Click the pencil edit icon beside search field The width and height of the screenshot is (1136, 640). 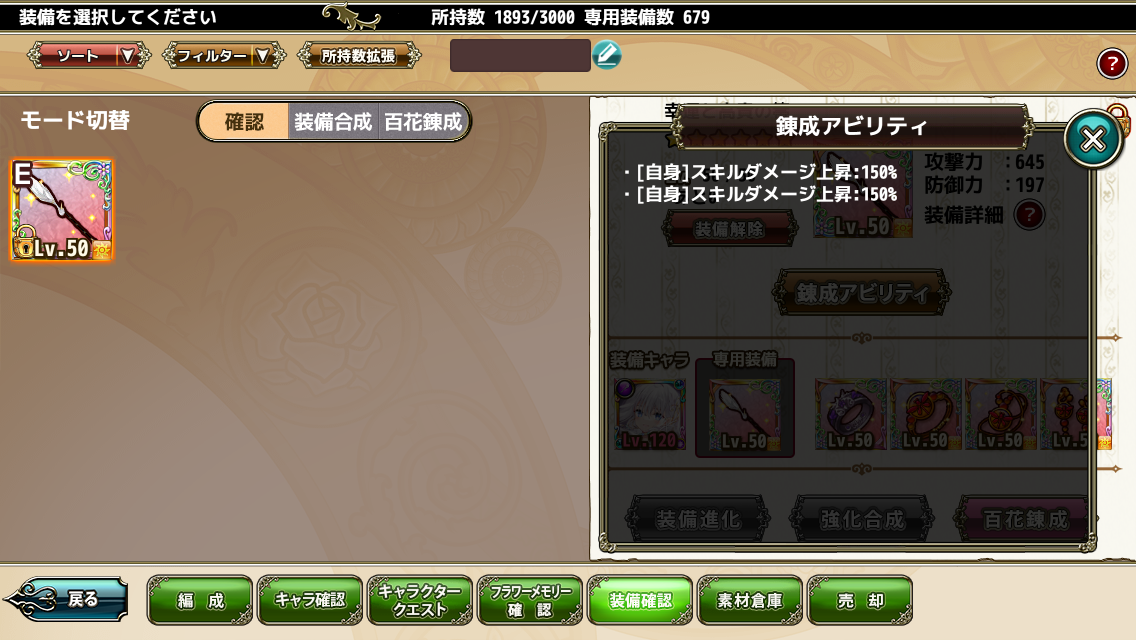coord(606,55)
